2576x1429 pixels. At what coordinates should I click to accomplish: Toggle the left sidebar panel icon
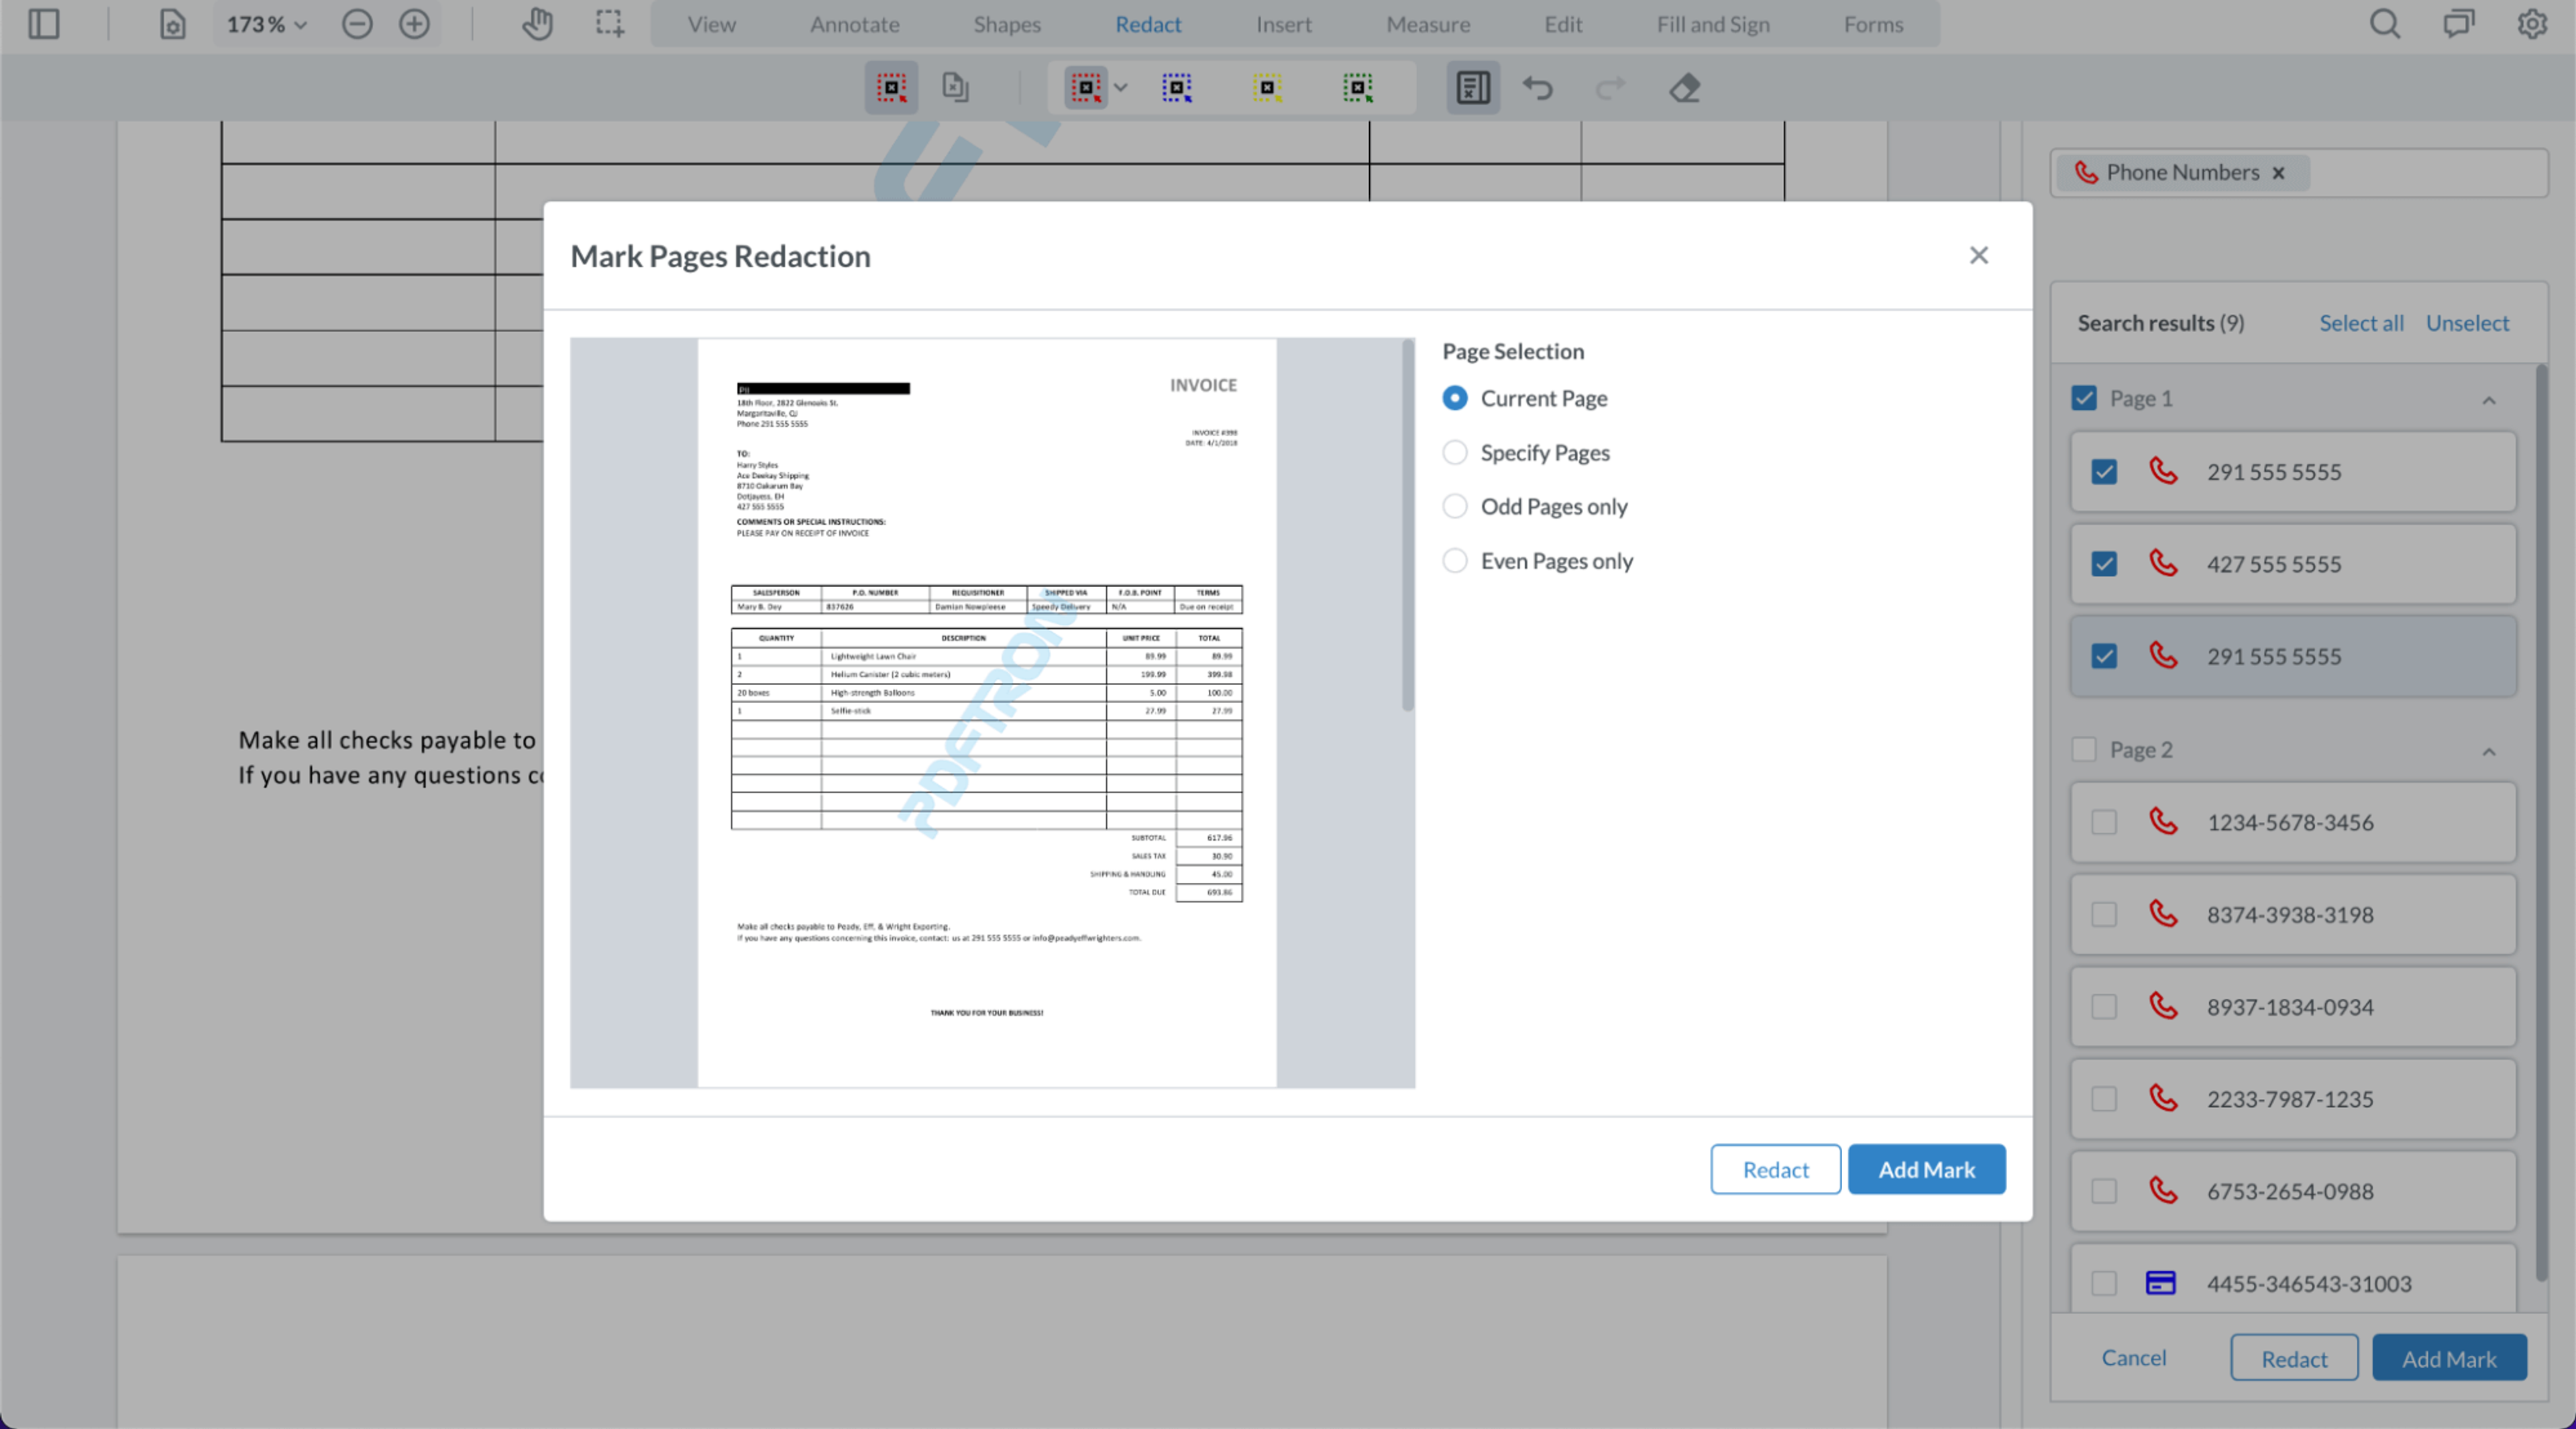44,24
